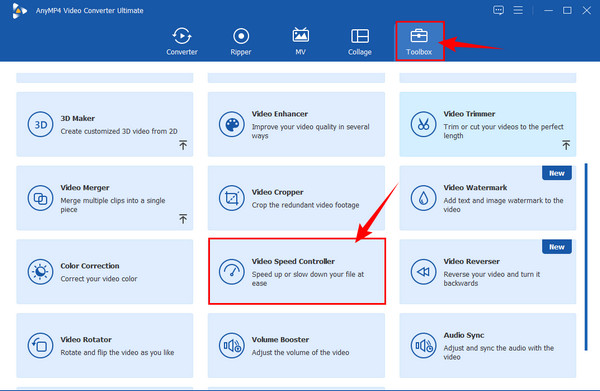Select the Toolbox tab
This screenshot has height=391, width=600.
[x=419, y=41]
